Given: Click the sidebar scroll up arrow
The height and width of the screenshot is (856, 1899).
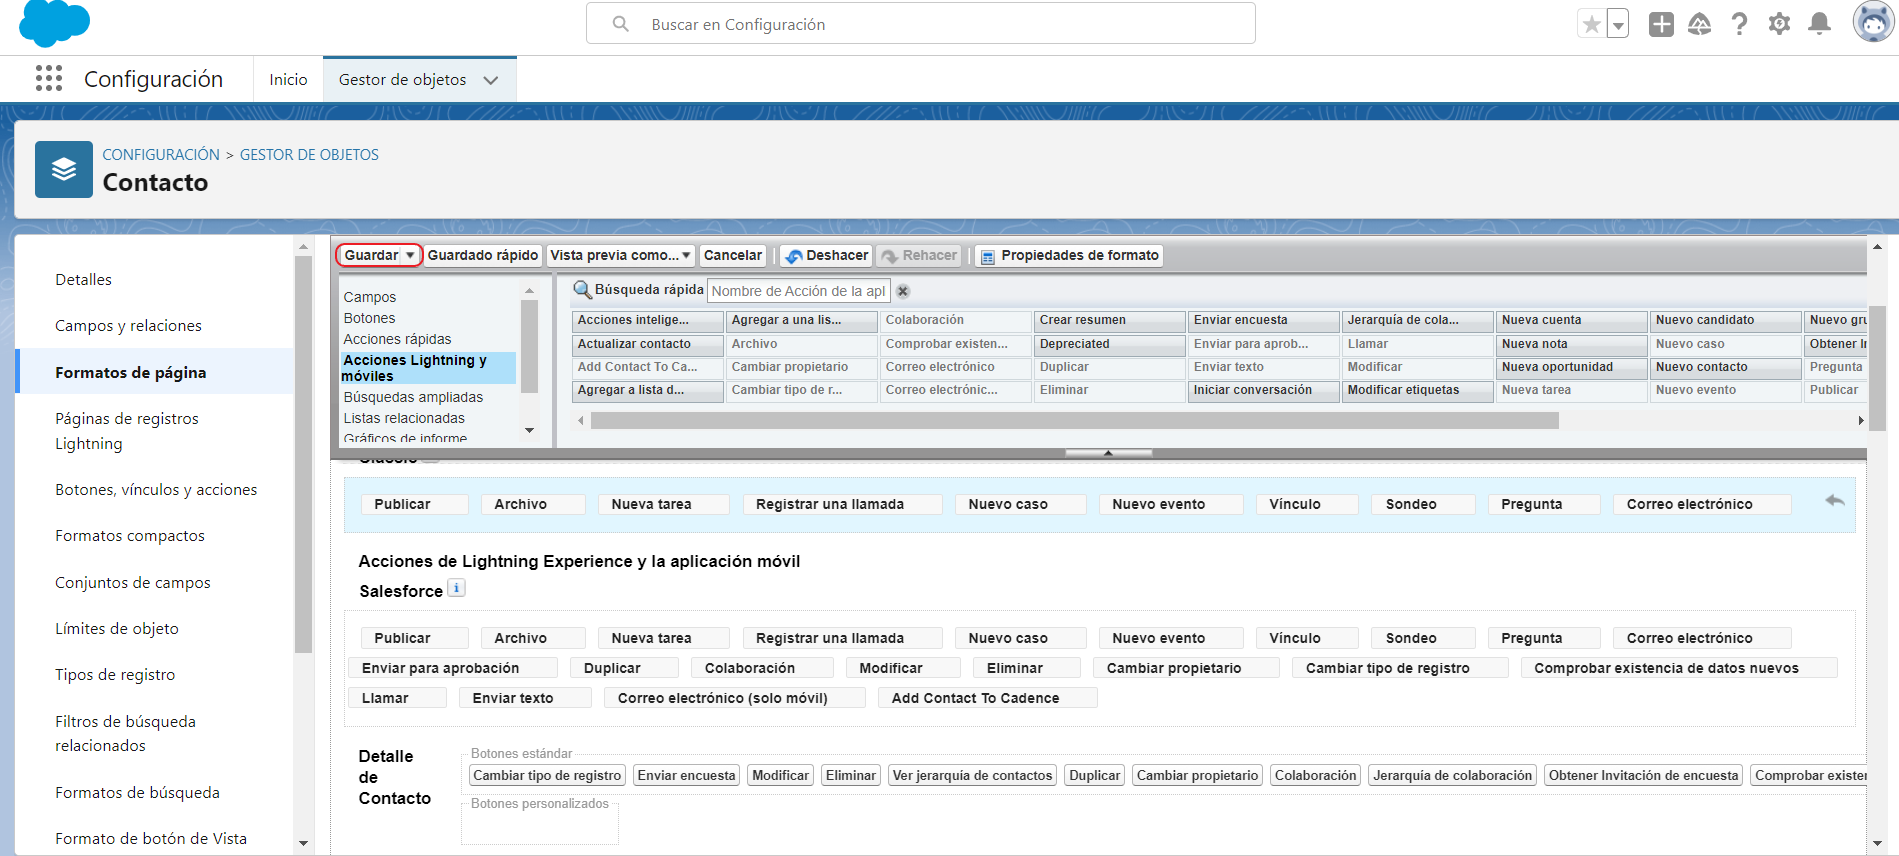Looking at the screenshot, I should pos(303,246).
